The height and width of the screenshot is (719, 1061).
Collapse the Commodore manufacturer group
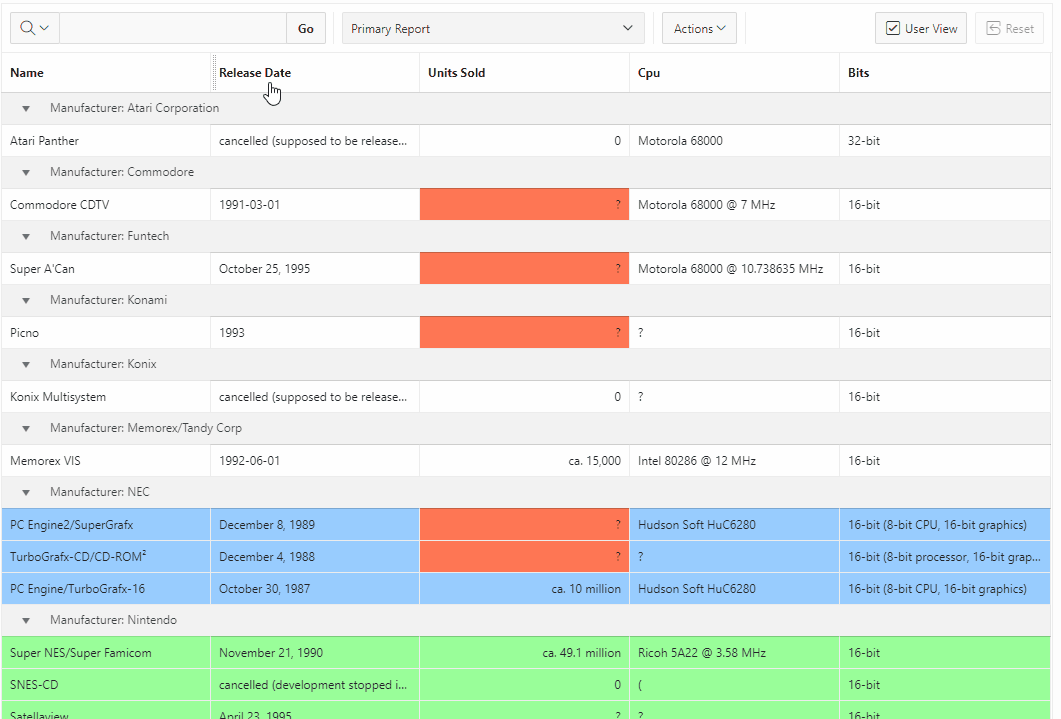pyautogui.click(x=26, y=172)
